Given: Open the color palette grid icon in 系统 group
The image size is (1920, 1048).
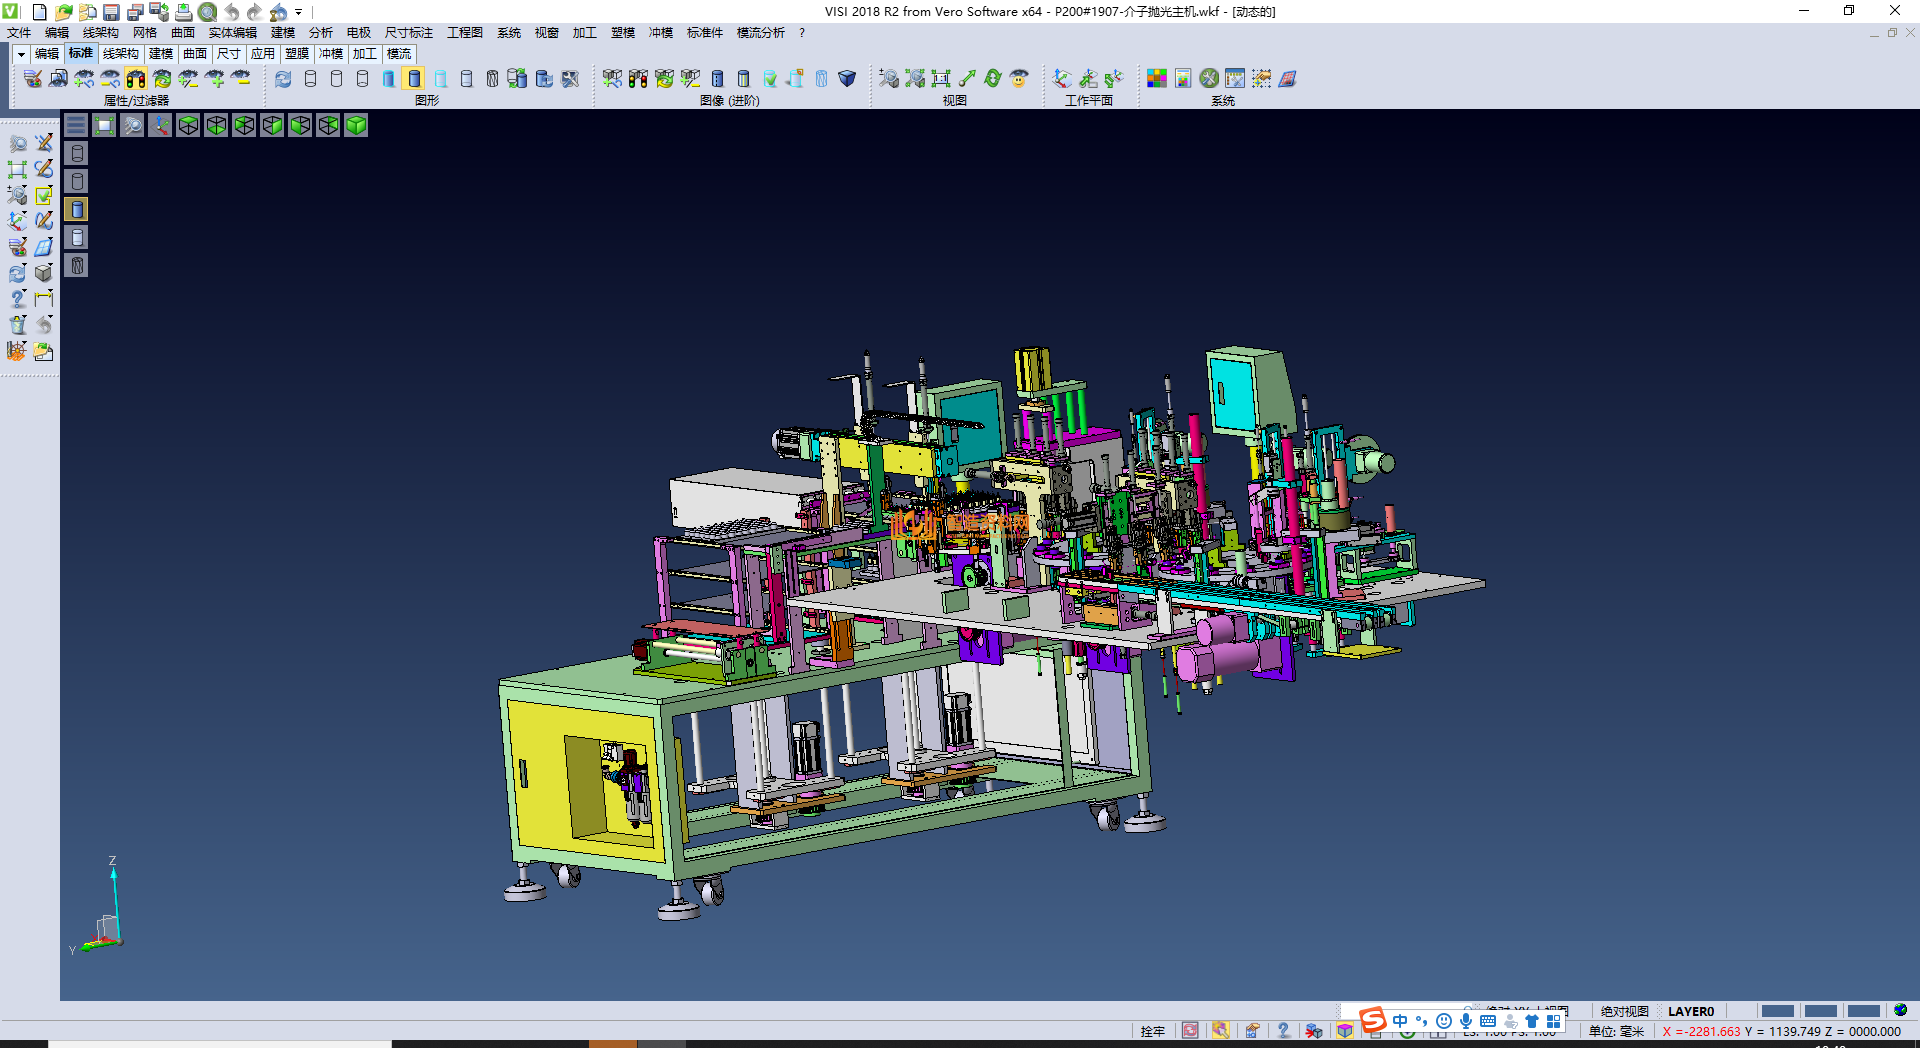Looking at the screenshot, I should click(1157, 79).
